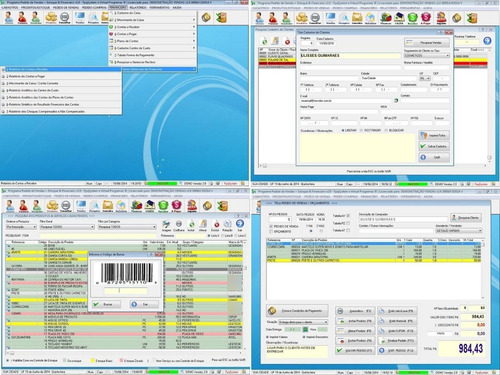Expand 2-Movimento de Caixa submenu arrow
The height and width of the screenshot is (375, 500).
coord(194,20)
